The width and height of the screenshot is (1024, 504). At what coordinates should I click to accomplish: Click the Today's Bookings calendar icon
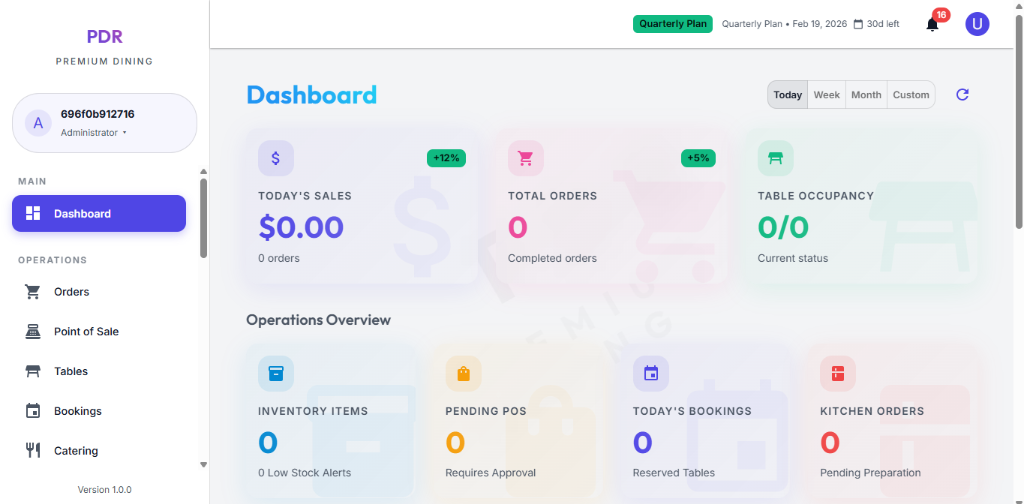pyautogui.click(x=651, y=374)
